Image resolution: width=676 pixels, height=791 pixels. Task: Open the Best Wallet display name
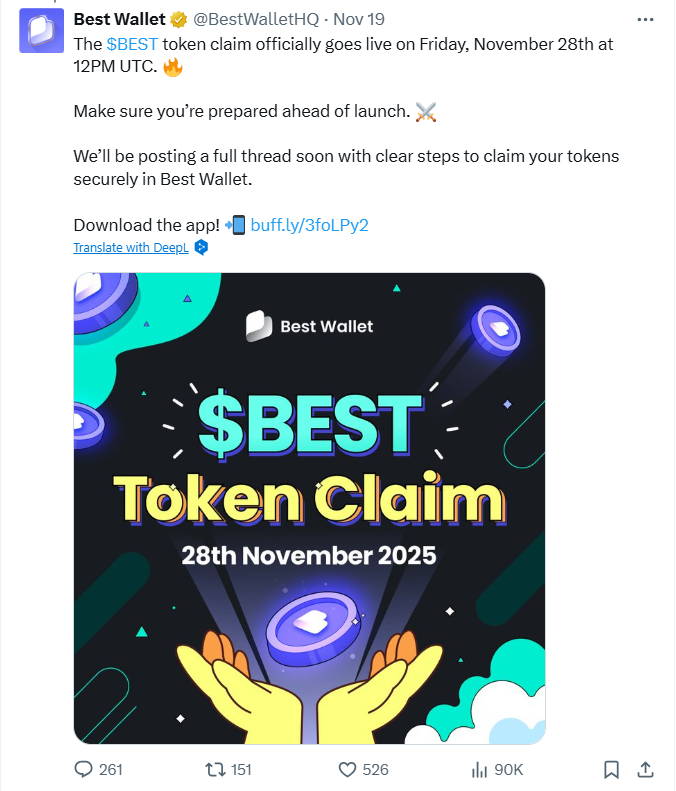click(119, 19)
